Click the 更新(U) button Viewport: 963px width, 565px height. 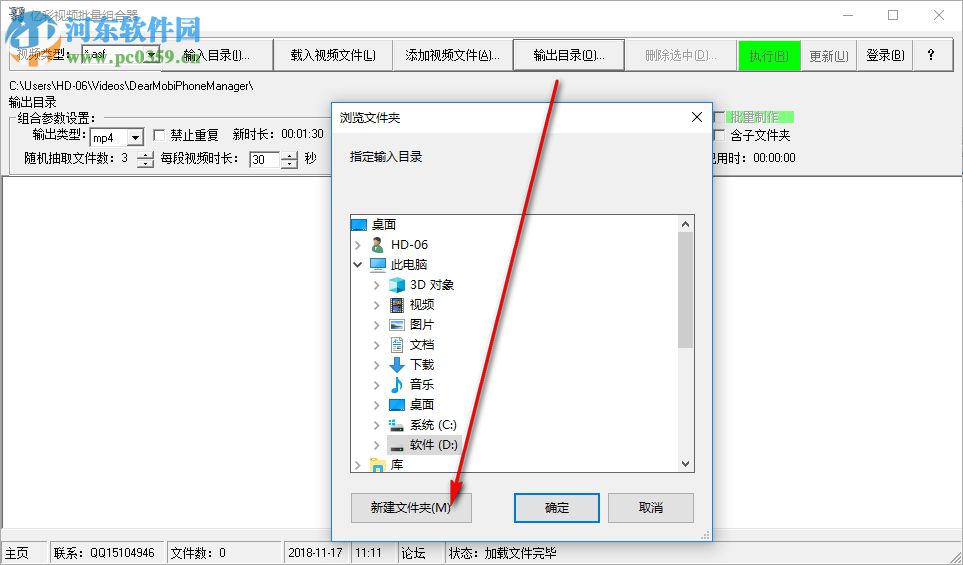(828, 55)
